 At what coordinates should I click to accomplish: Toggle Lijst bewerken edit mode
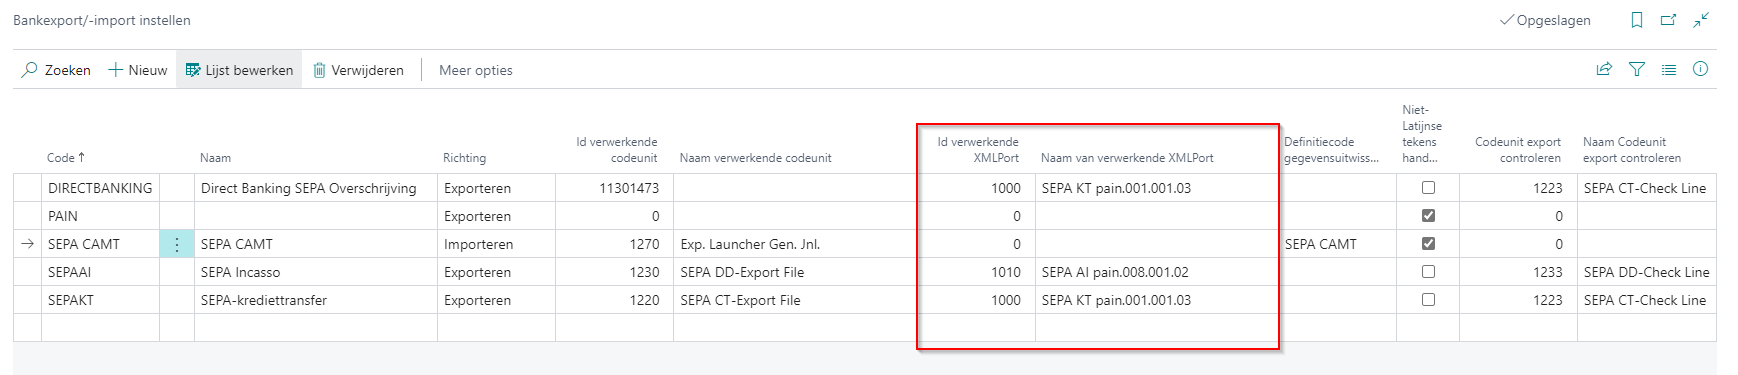tap(239, 70)
